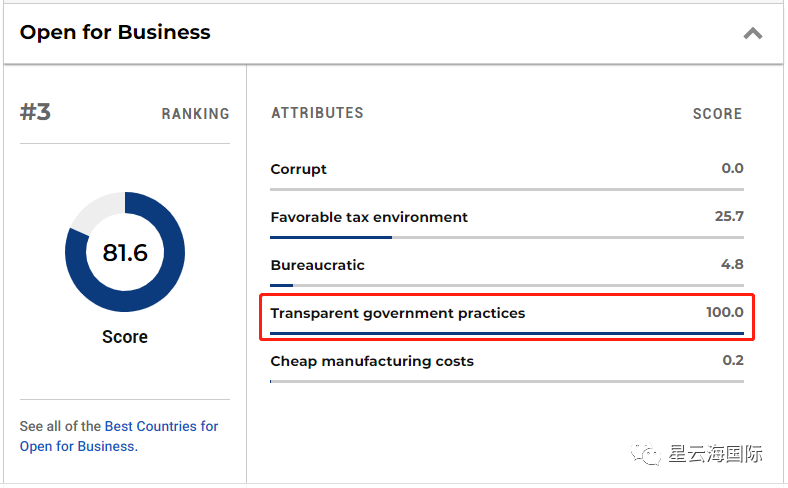788x488 pixels.
Task: Click the Transparent government practices label
Action: (397, 313)
